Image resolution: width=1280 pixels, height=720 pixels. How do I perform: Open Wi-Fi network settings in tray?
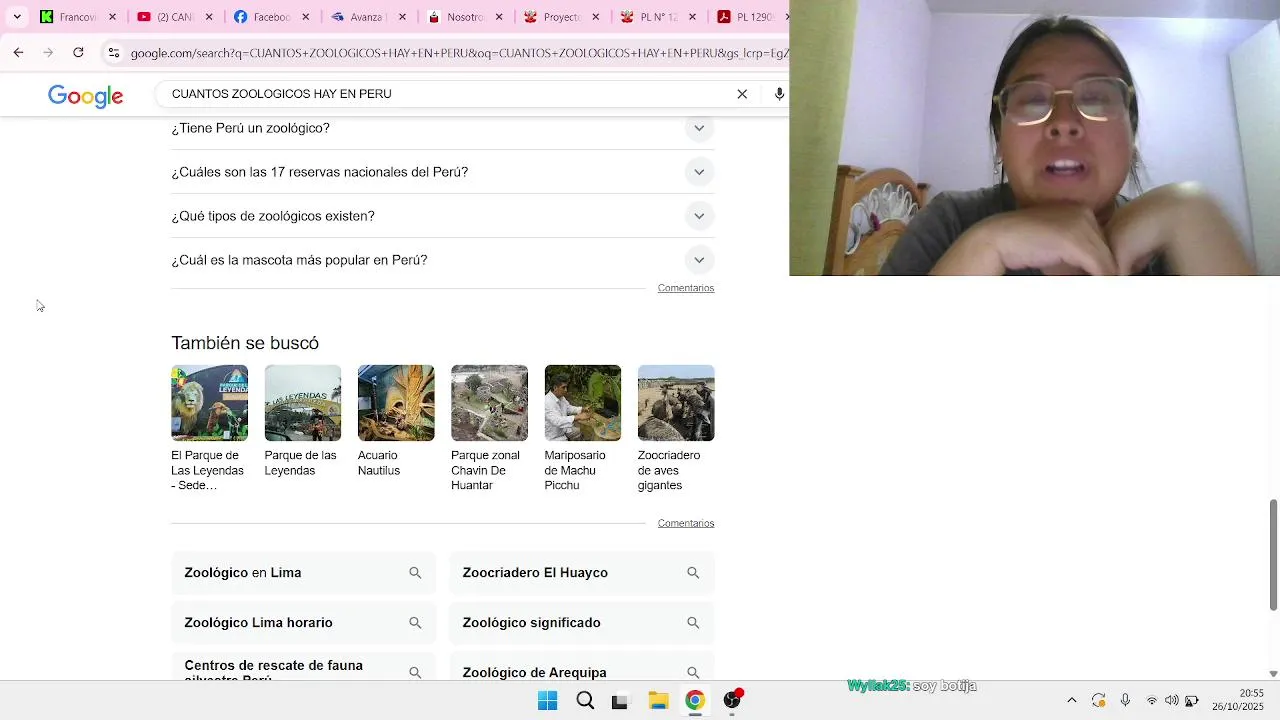1152,701
